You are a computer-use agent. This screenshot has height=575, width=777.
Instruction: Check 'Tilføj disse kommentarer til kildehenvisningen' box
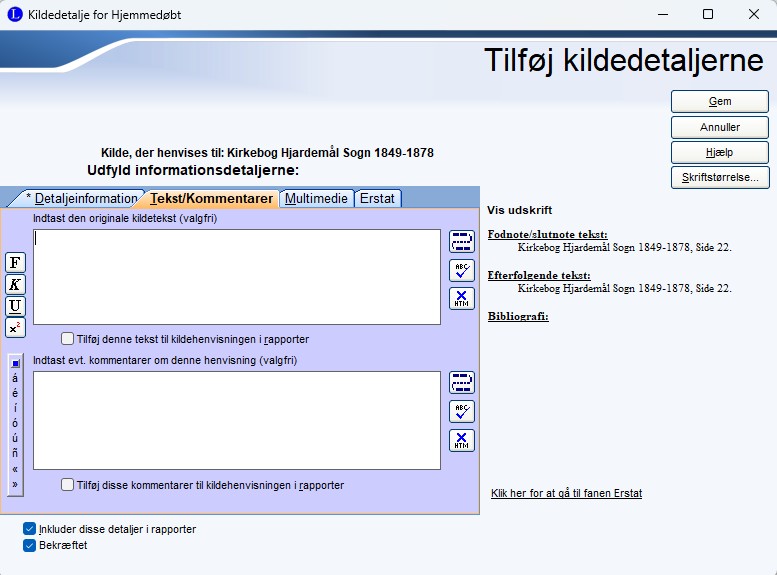(x=68, y=485)
